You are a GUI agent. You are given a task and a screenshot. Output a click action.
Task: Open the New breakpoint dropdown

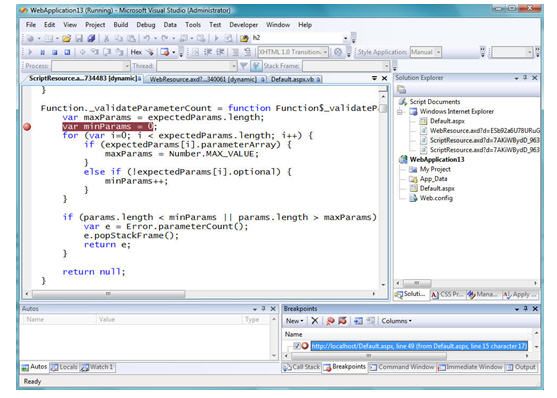(x=294, y=321)
